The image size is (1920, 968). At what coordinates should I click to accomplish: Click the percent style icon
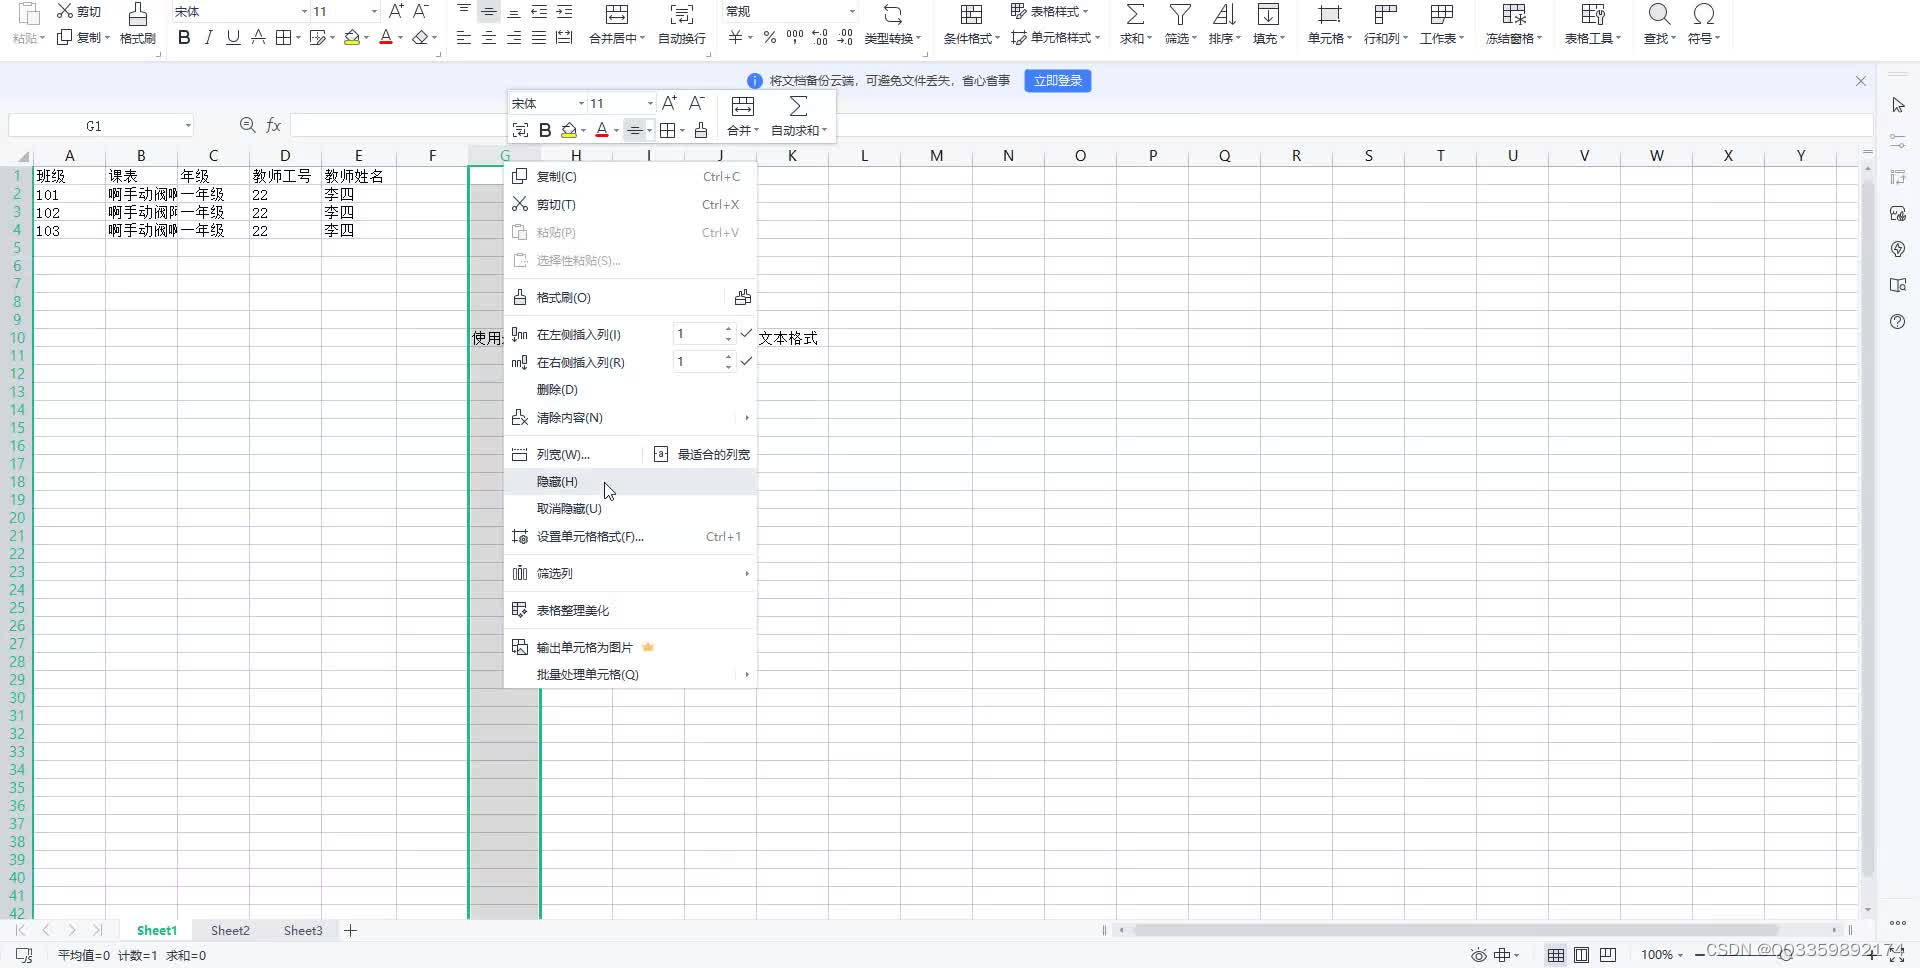(x=769, y=37)
